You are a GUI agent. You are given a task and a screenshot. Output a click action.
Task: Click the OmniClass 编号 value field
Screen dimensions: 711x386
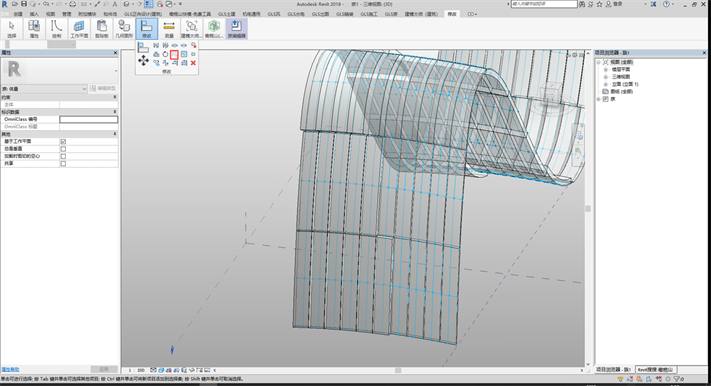pyautogui.click(x=89, y=119)
